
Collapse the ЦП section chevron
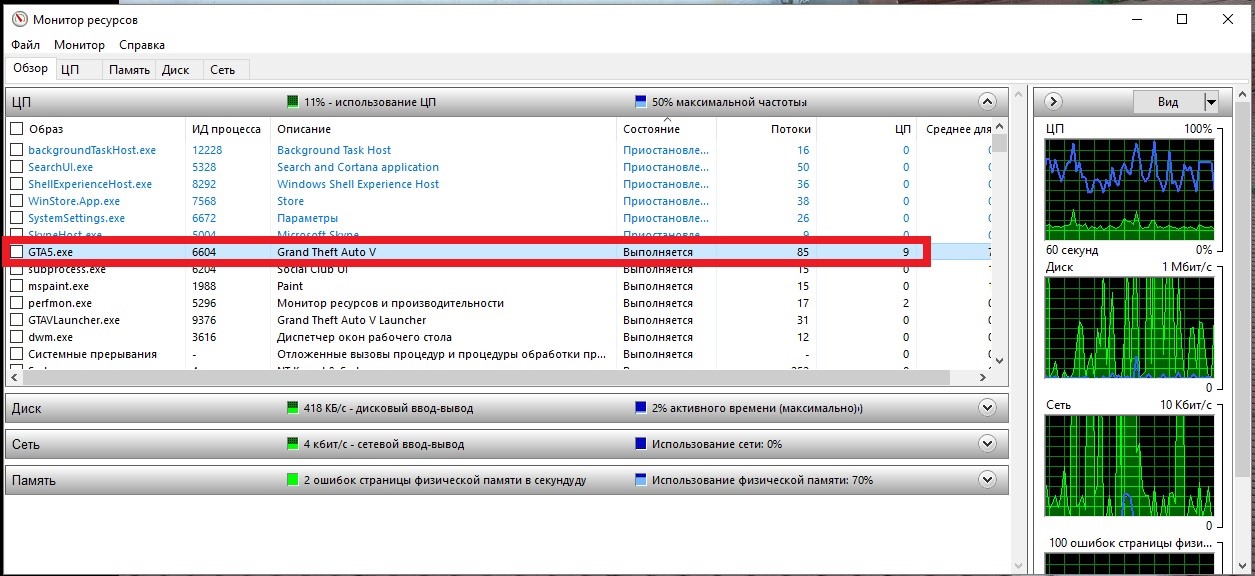pyautogui.click(x=988, y=102)
